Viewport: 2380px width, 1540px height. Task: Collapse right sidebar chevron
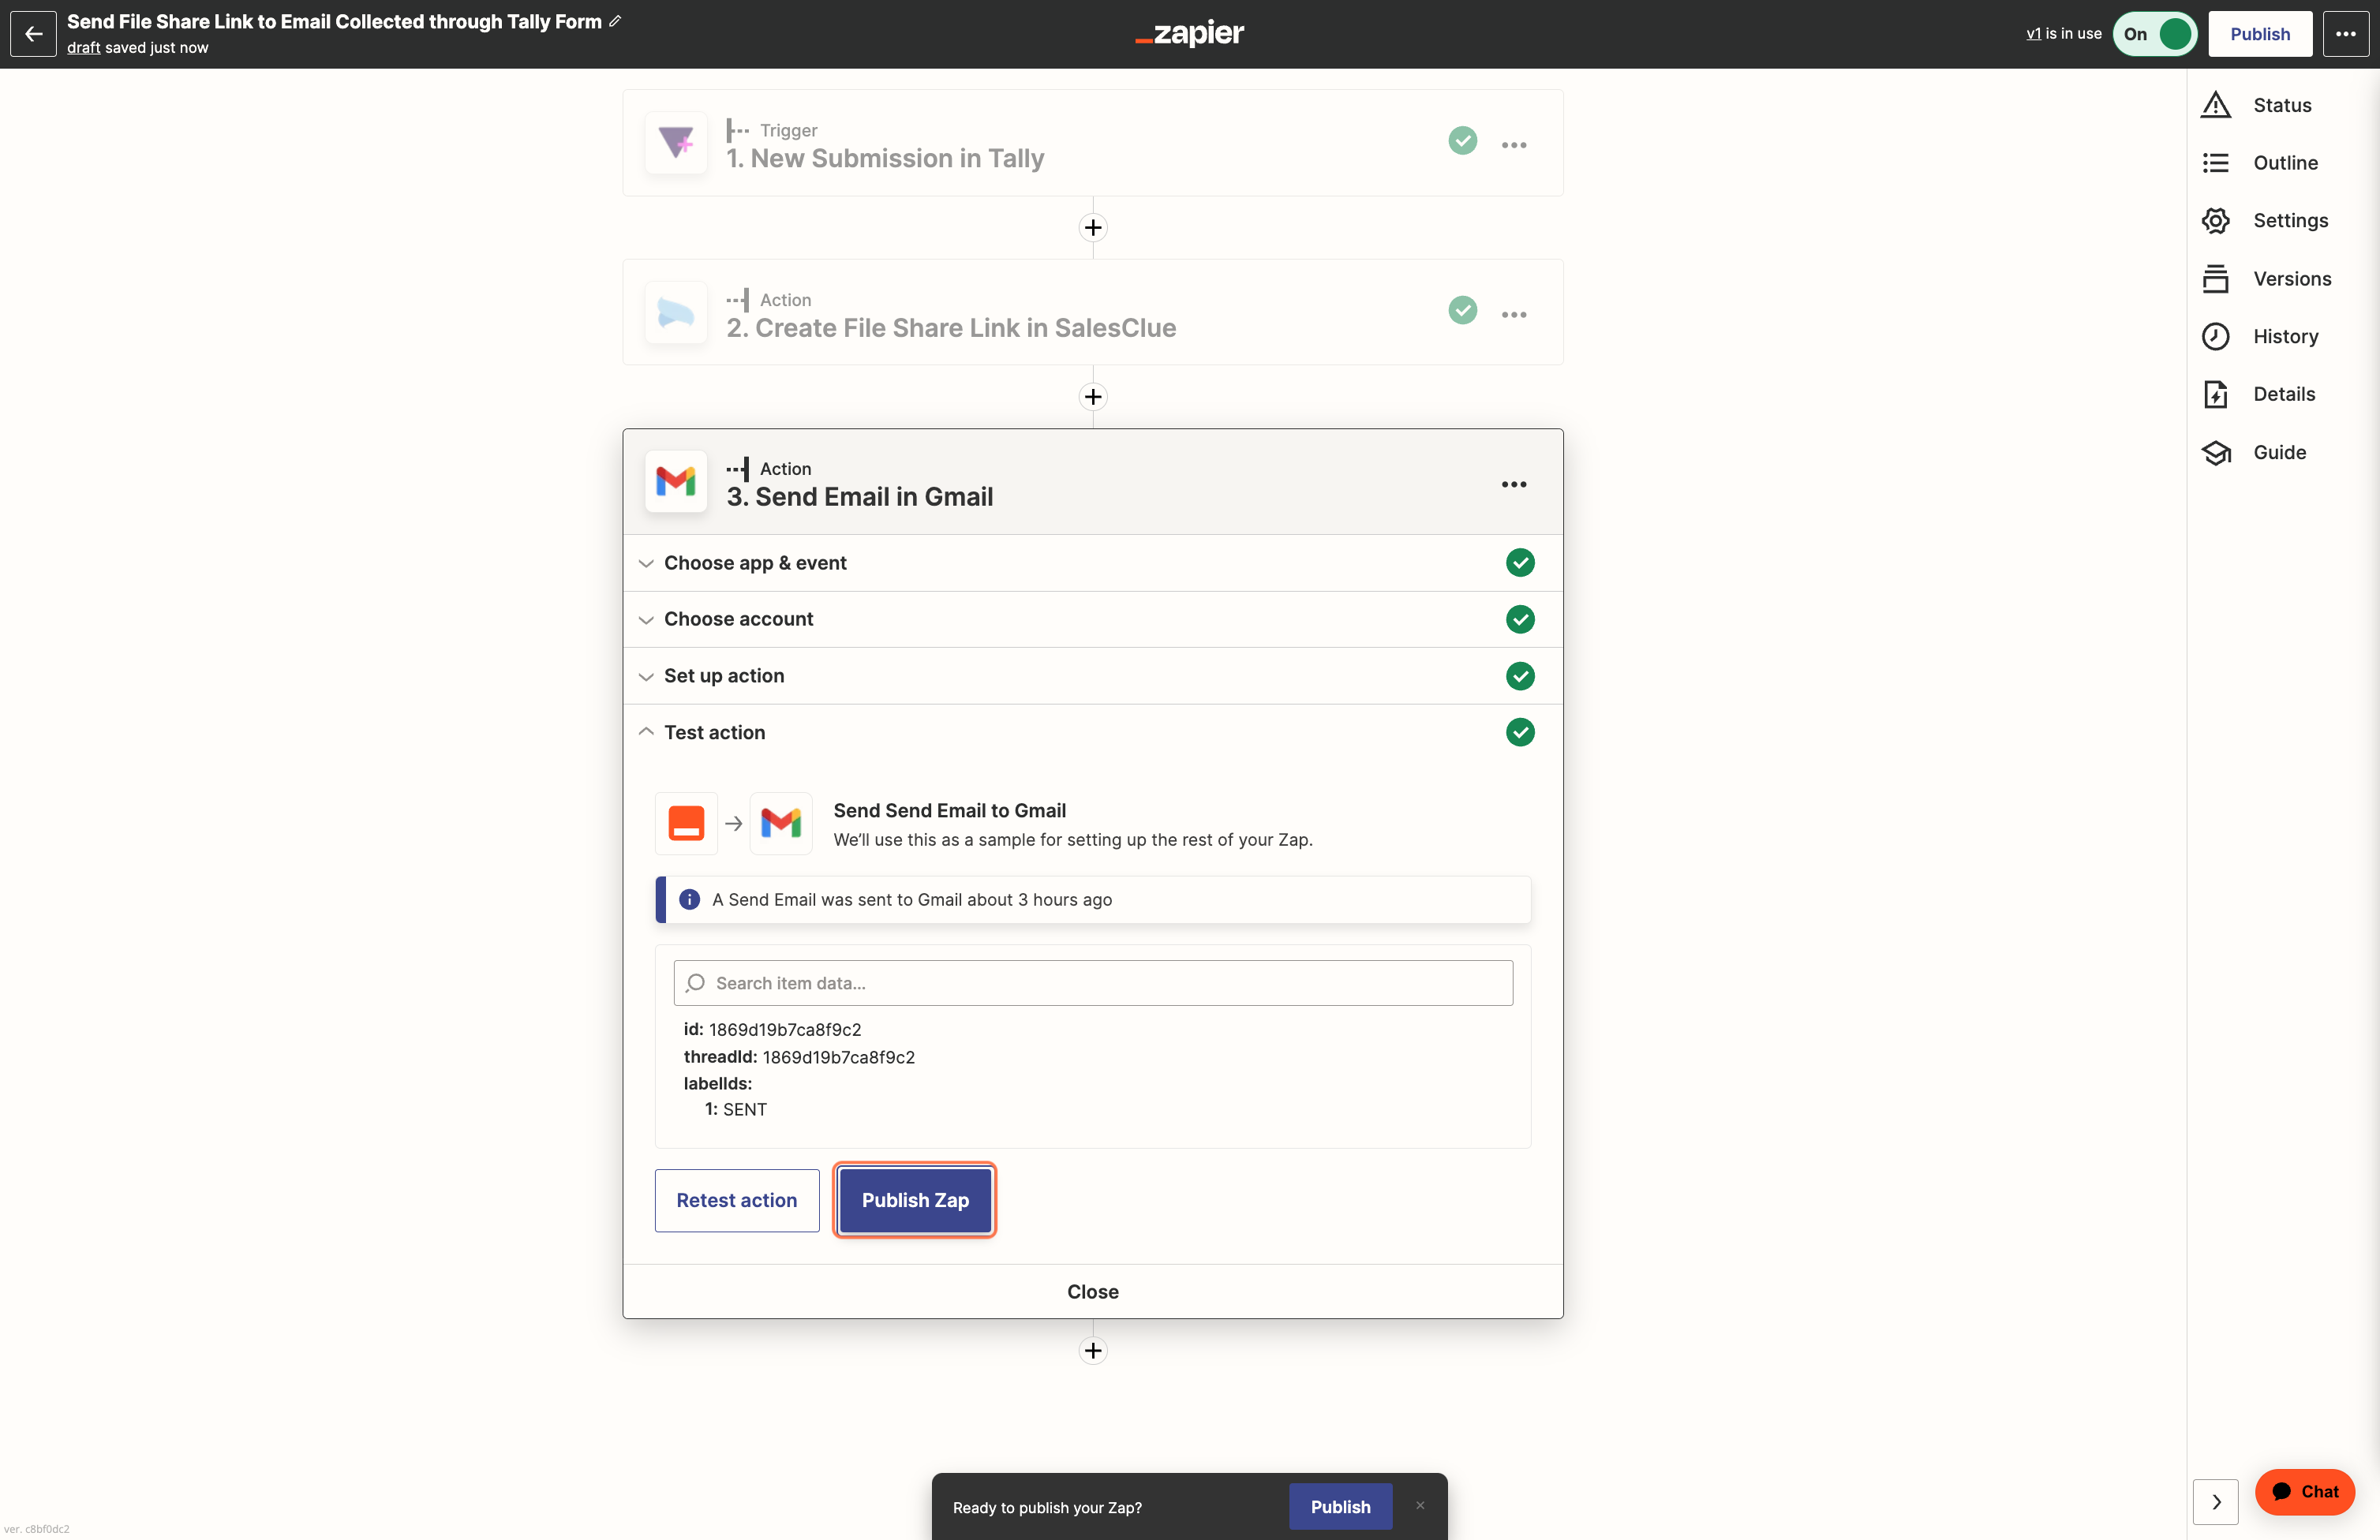click(2216, 1502)
